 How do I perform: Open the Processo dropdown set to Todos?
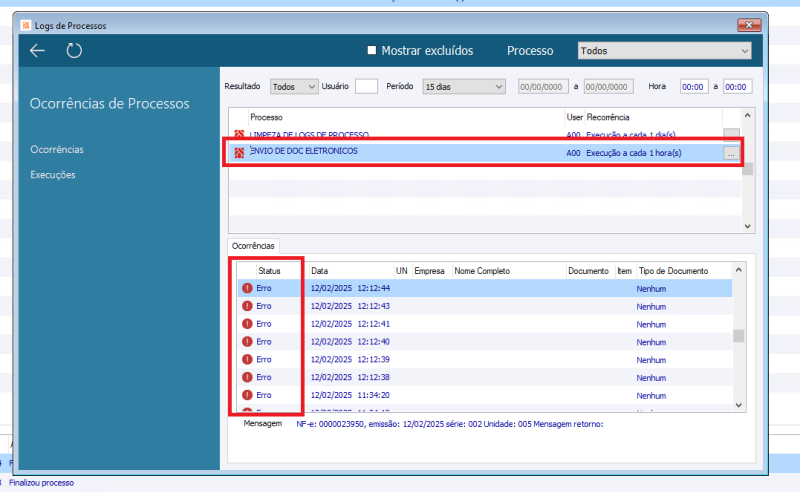[664, 51]
